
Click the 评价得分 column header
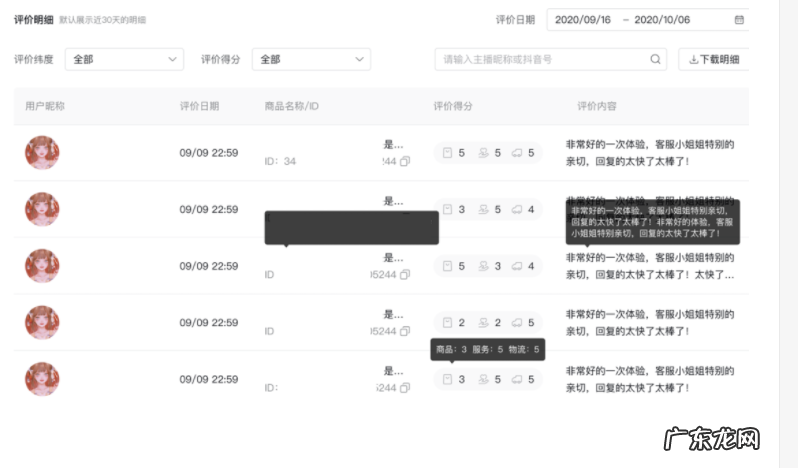(x=453, y=106)
